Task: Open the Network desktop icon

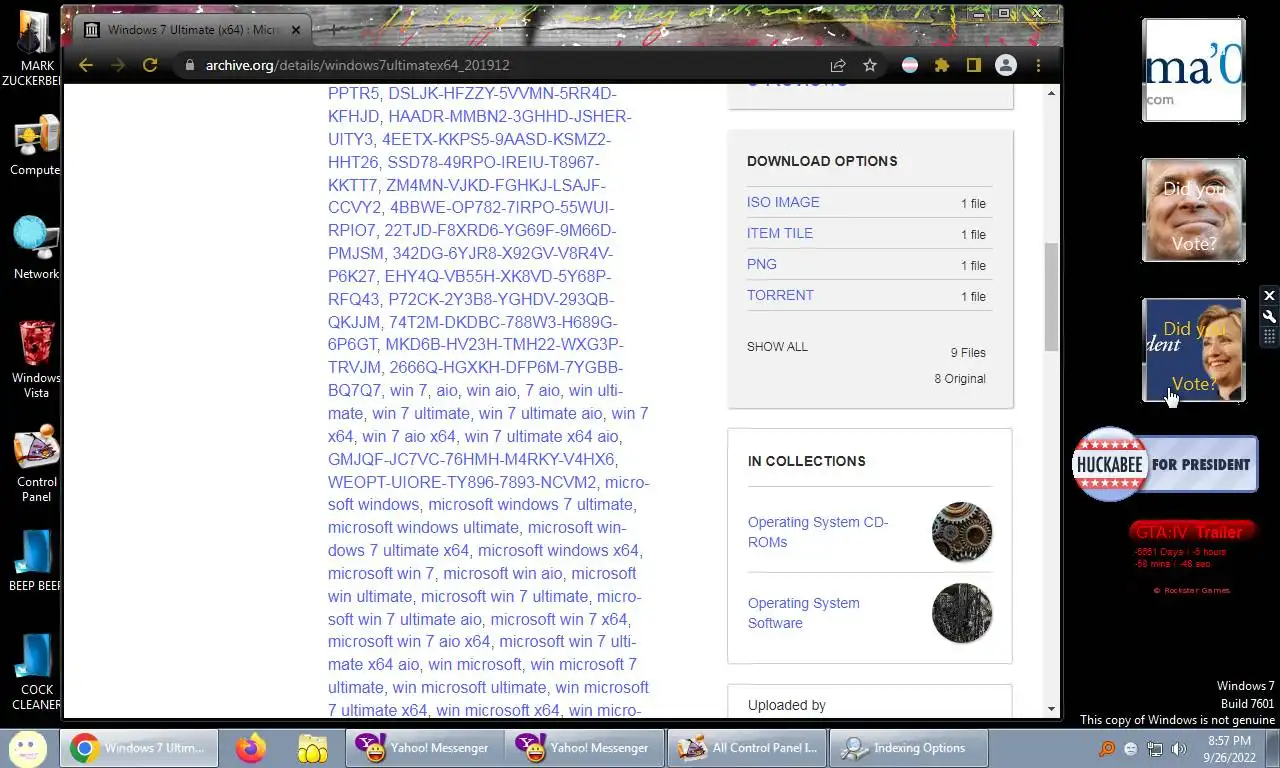Action: click(36, 249)
